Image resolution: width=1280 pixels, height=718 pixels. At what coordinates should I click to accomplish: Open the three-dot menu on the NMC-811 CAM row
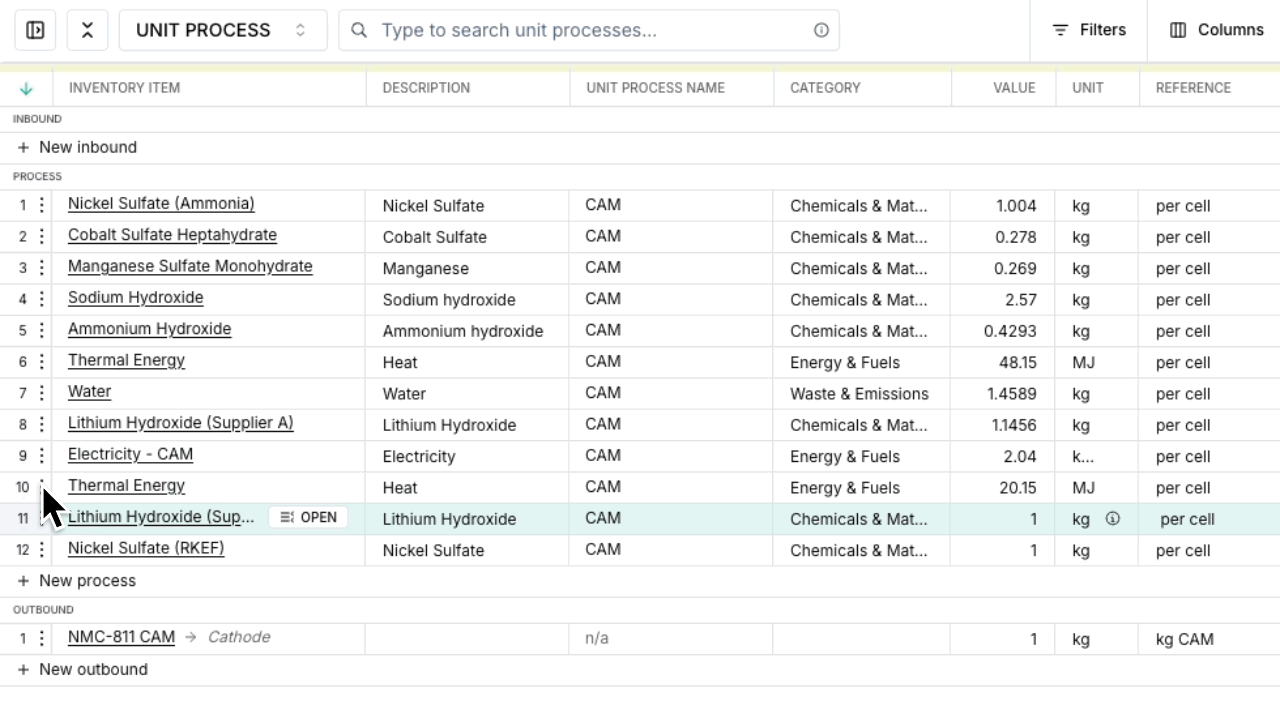[39, 637]
